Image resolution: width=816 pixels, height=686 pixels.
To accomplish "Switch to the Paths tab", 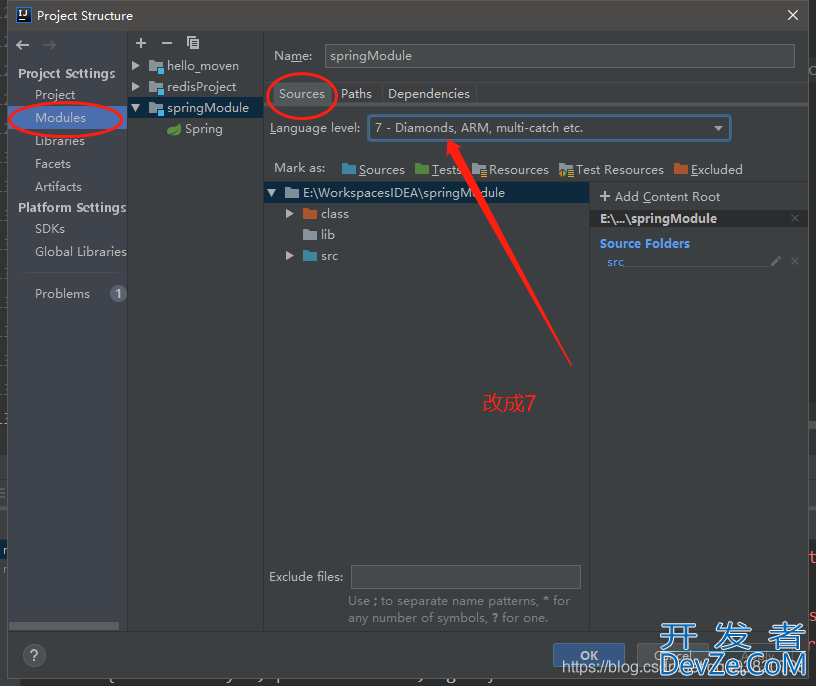I will 356,94.
